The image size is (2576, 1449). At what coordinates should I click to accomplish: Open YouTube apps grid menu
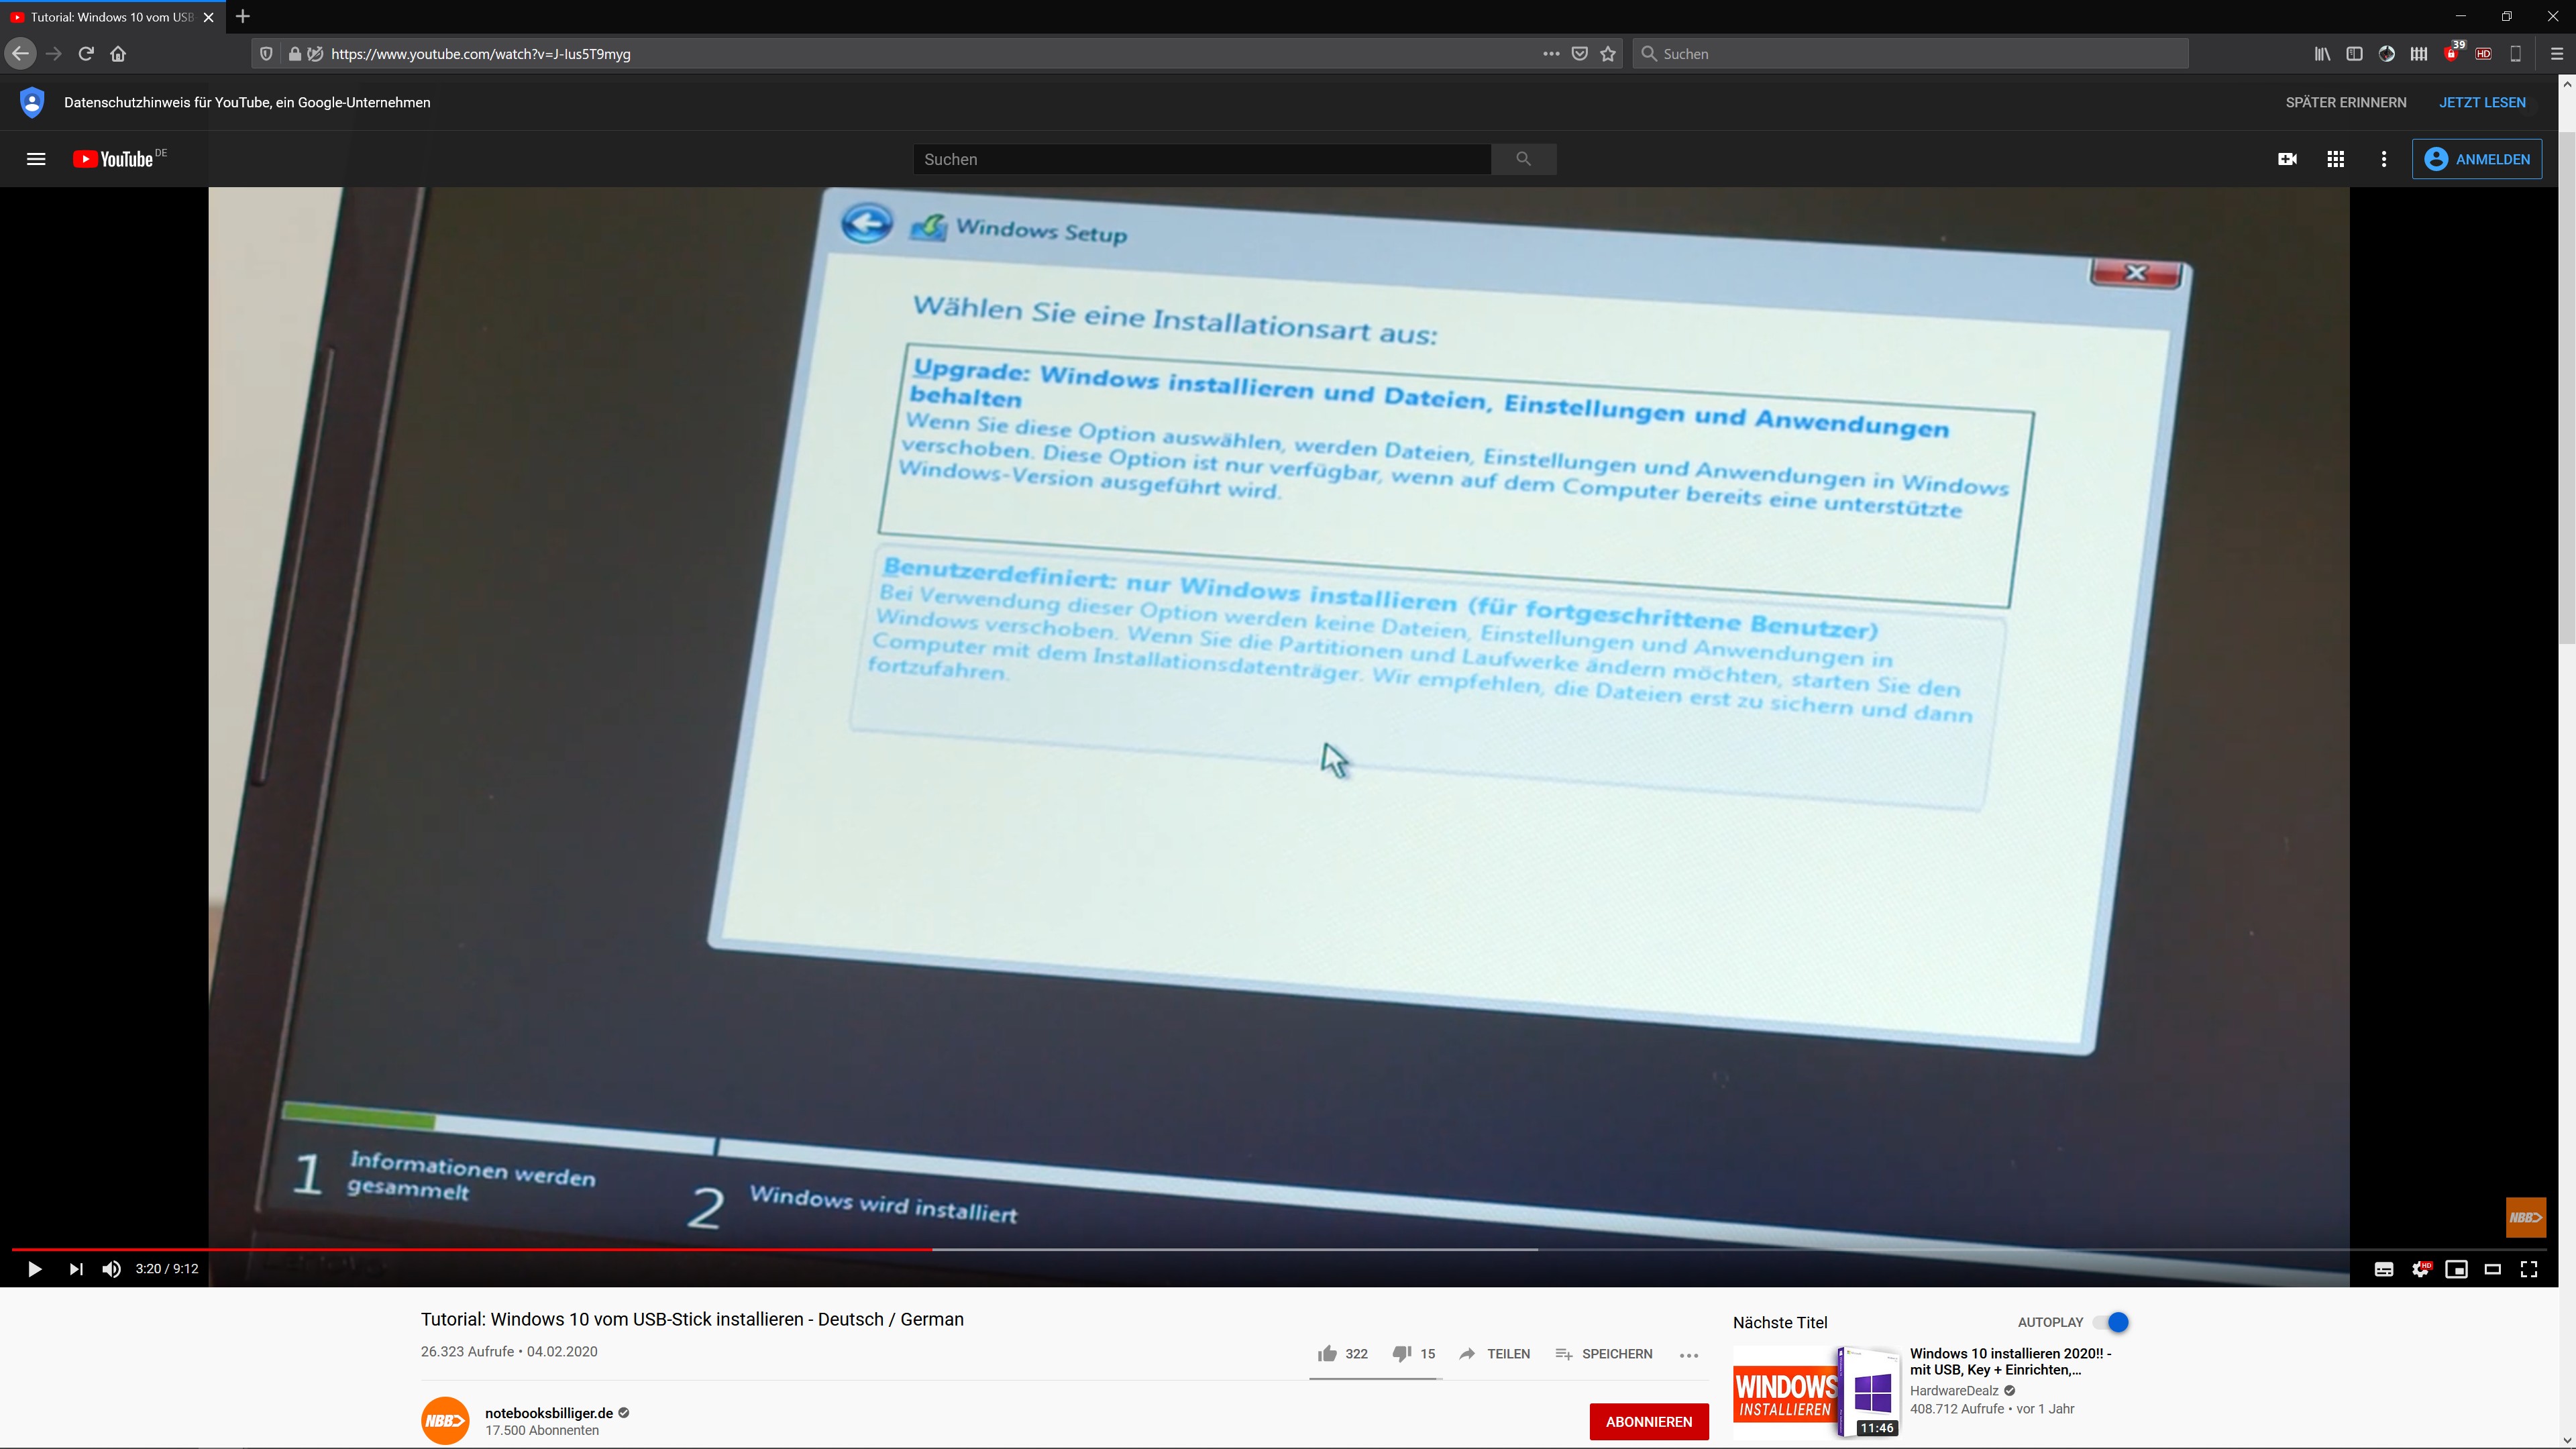[x=2336, y=159]
